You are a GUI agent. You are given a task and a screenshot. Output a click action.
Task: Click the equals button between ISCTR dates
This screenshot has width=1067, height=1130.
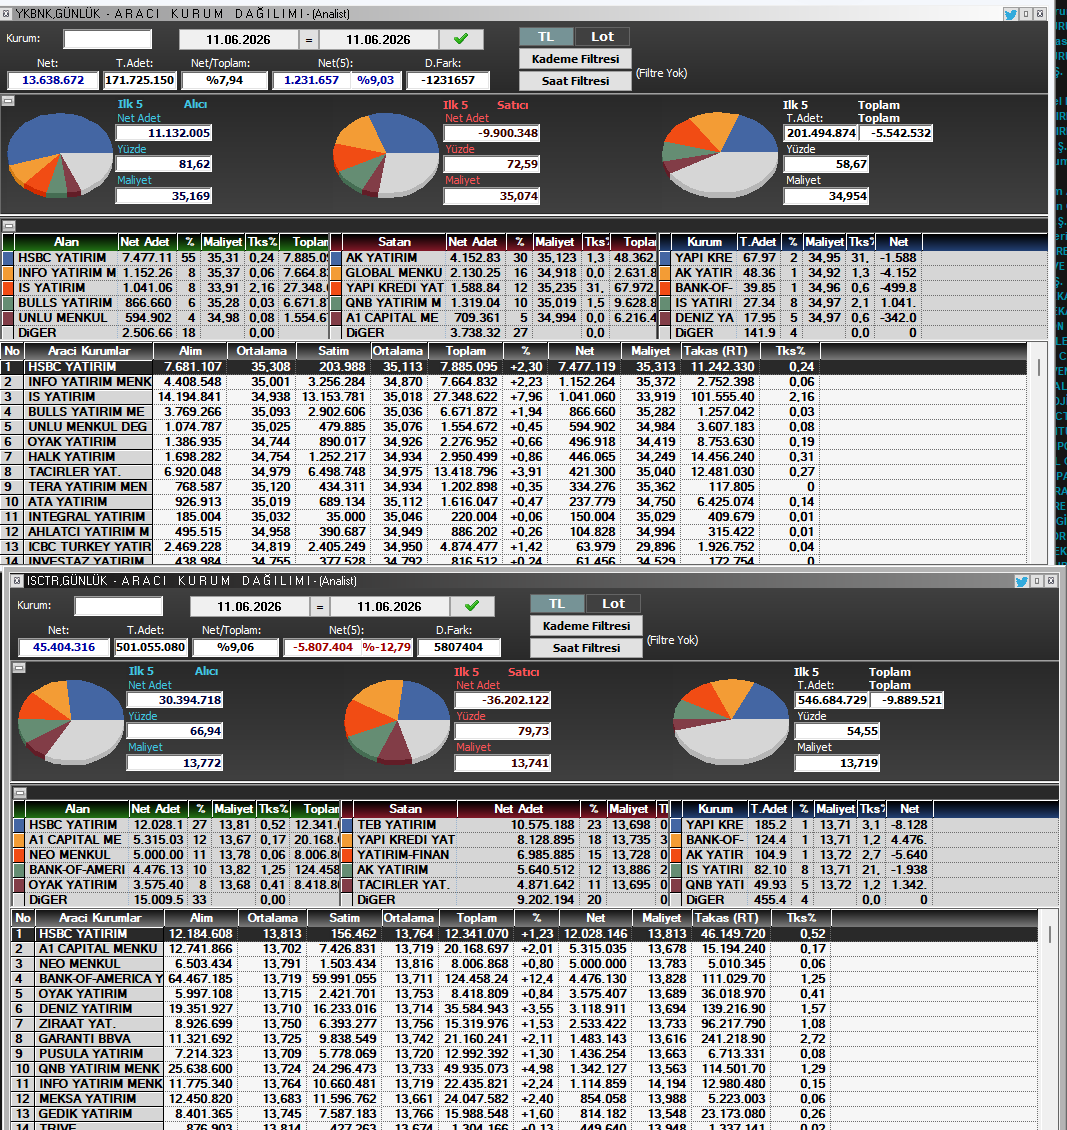pos(319,607)
